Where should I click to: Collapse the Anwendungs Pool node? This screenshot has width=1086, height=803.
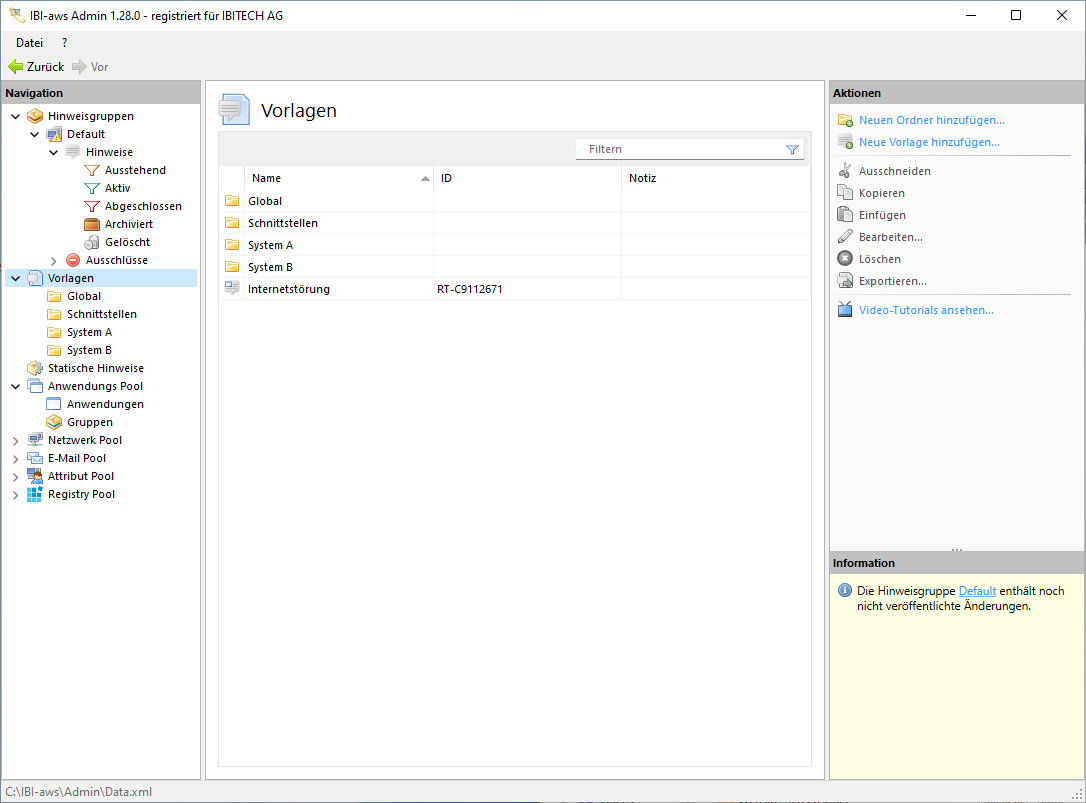(15, 386)
